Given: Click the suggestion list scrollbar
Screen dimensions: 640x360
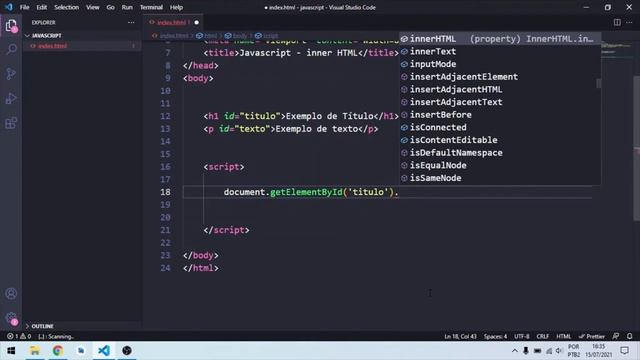Looking at the screenshot, I should point(598,83).
